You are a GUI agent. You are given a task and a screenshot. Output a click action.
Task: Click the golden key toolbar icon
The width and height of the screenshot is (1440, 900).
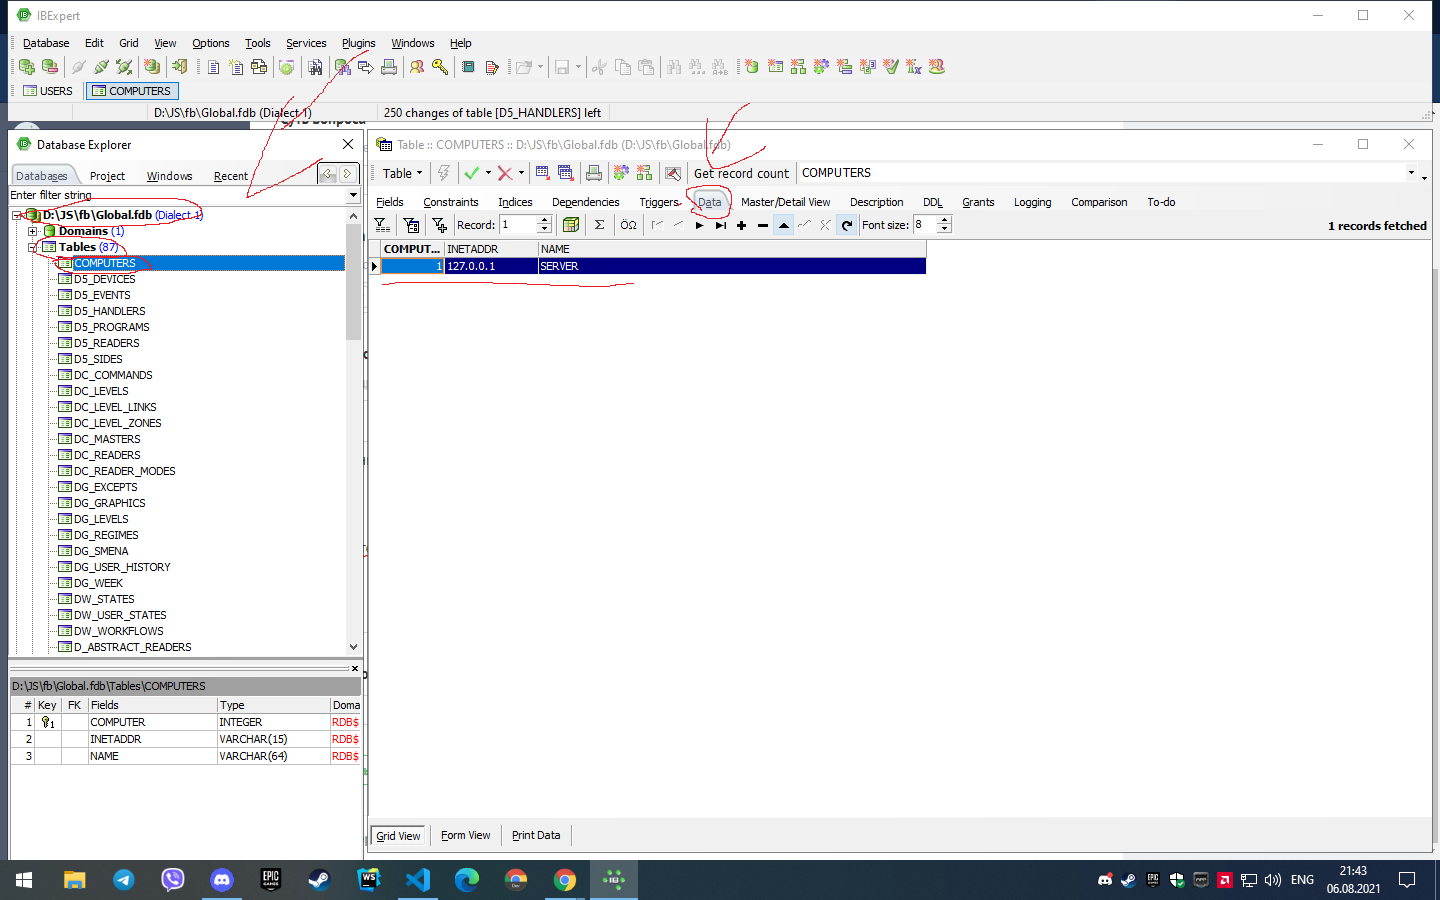pos(440,67)
